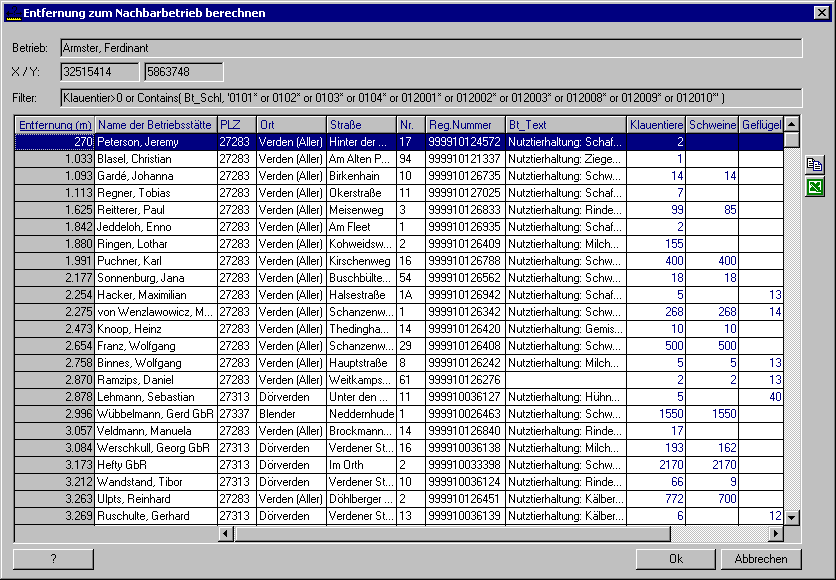Click the Name der Betriebsstätte header

pos(156,125)
